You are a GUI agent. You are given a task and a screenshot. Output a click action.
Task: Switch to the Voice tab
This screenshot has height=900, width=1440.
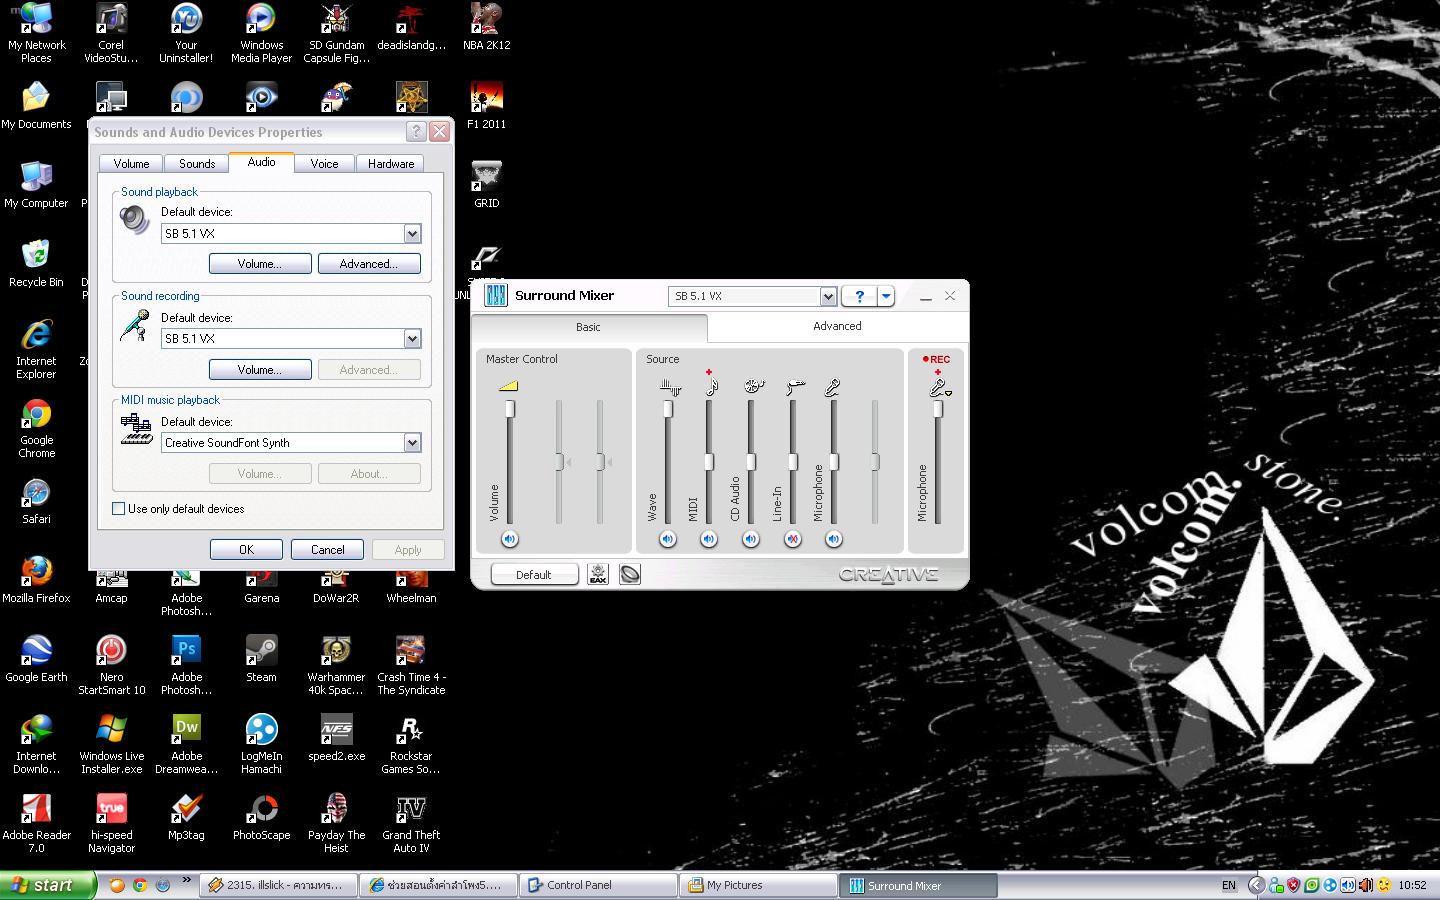[324, 164]
